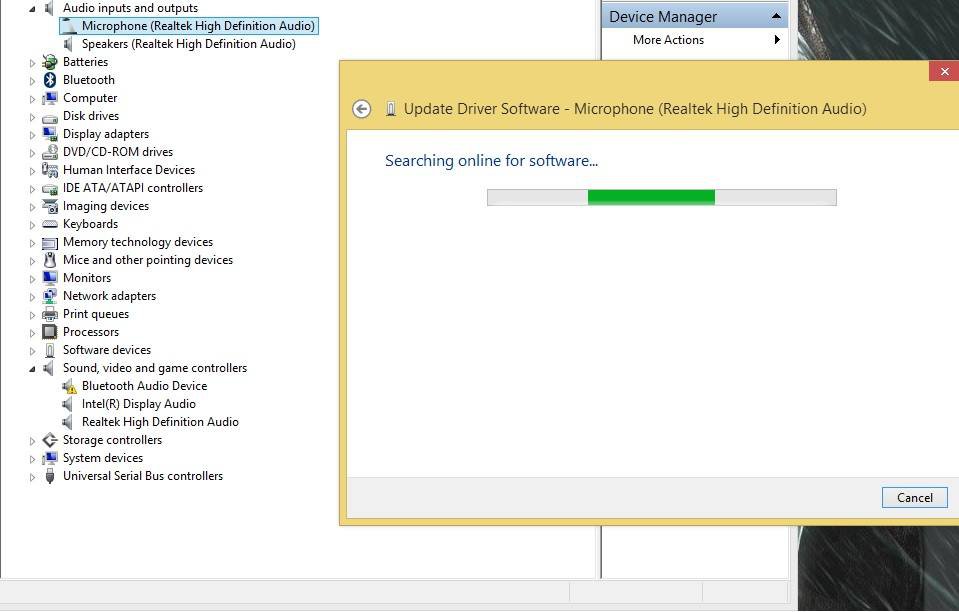
Task: Select the Imaging devices category label
Action: (106, 206)
